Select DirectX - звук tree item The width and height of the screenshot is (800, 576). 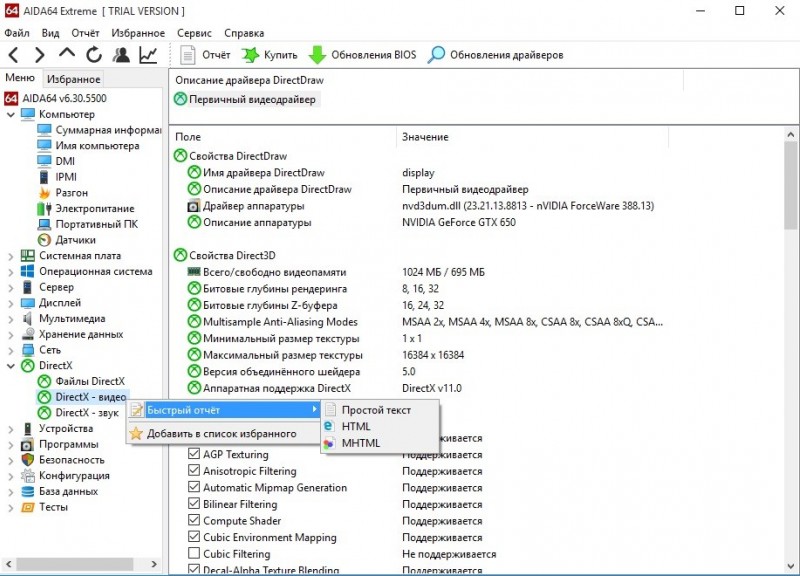pyautogui.click(x=78, y=413)
